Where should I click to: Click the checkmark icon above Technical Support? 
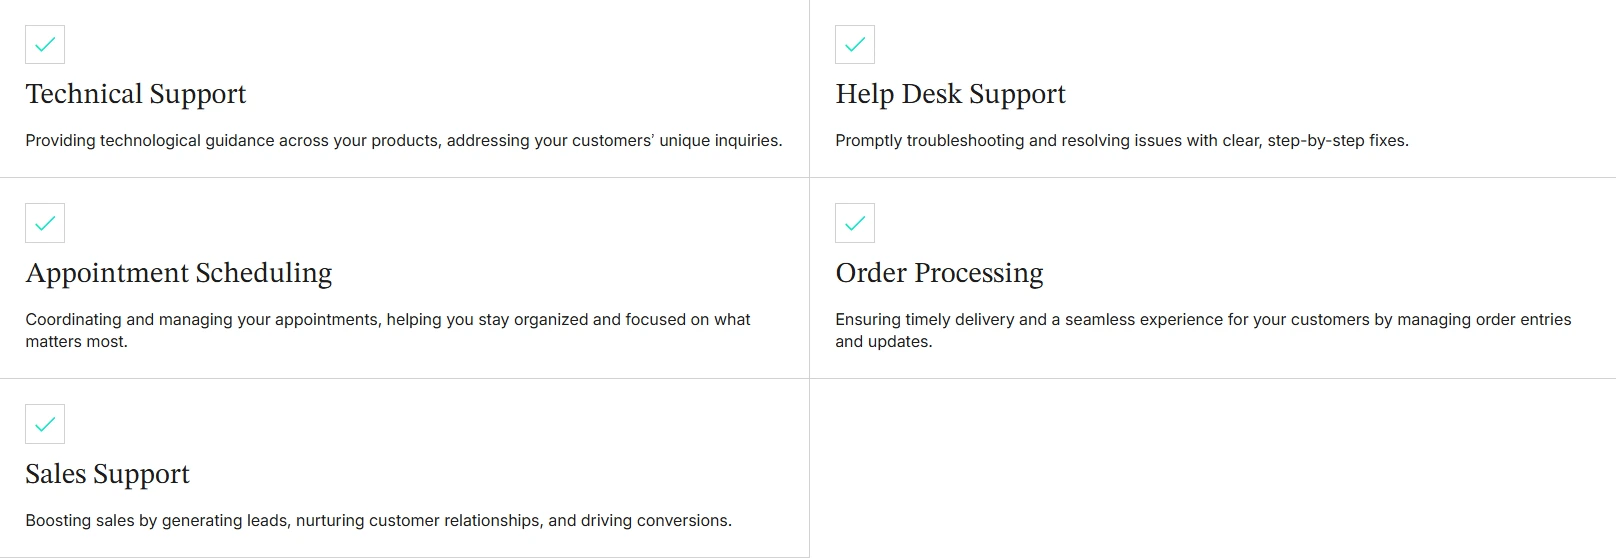[45, 44]
